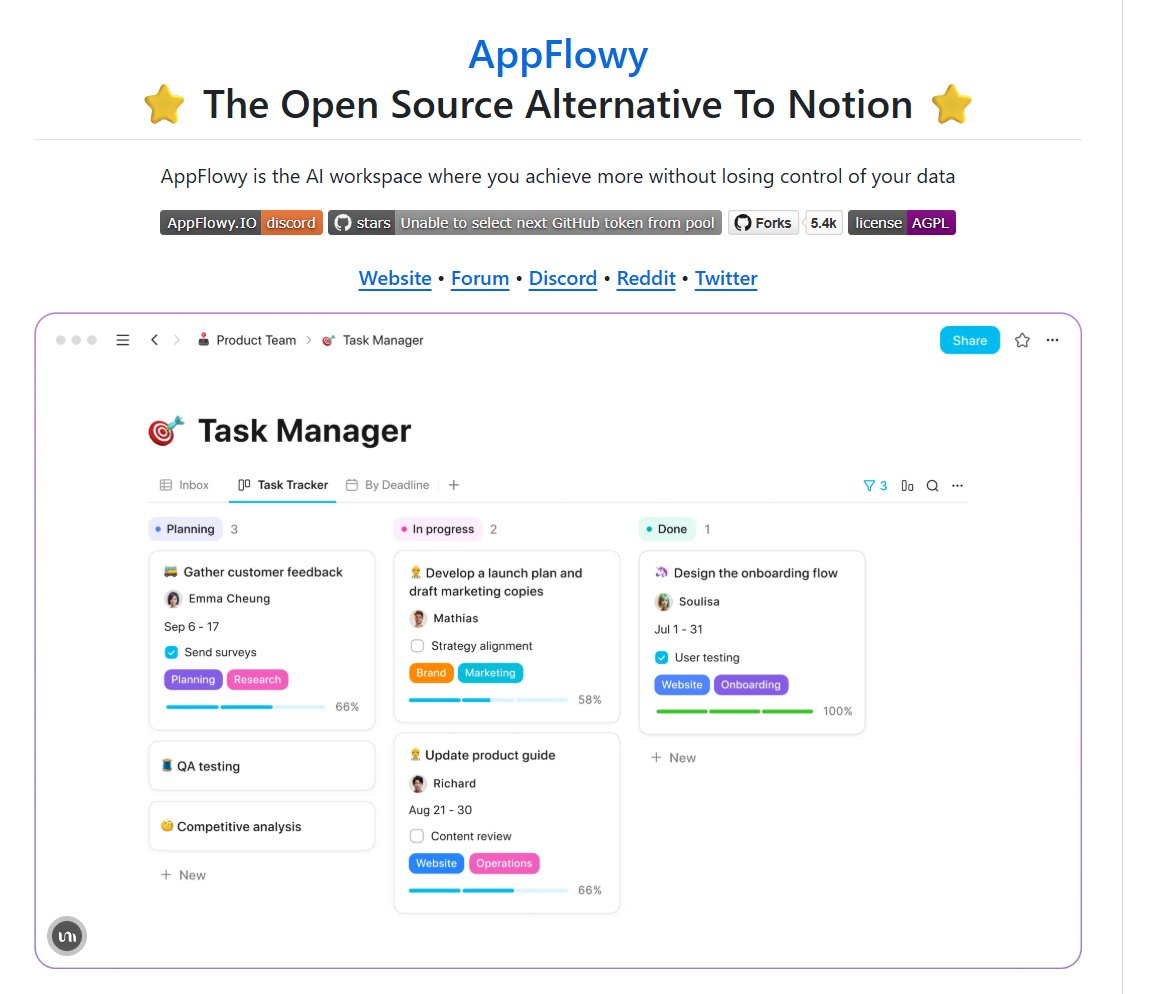Add a new view with the plus icon
This screenshot has width=1153, height=994.
[x=454, y=485]
